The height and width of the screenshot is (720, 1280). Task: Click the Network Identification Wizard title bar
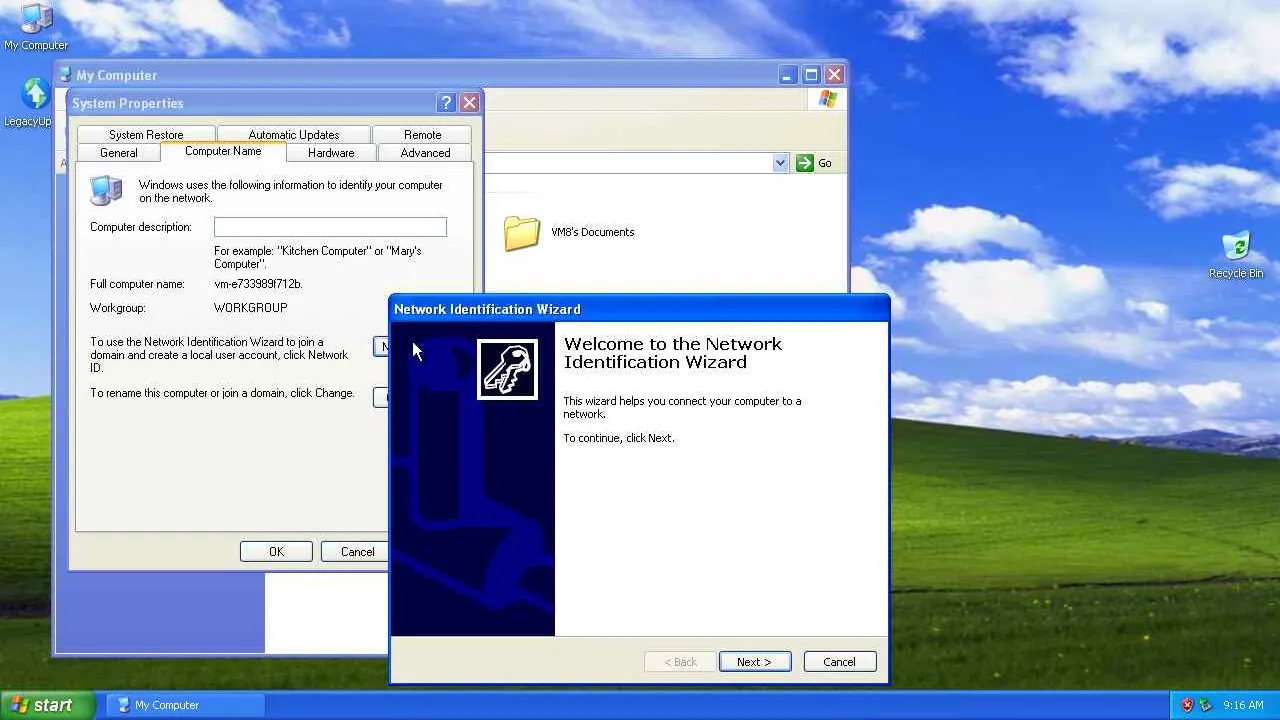[x=639, y=309]
